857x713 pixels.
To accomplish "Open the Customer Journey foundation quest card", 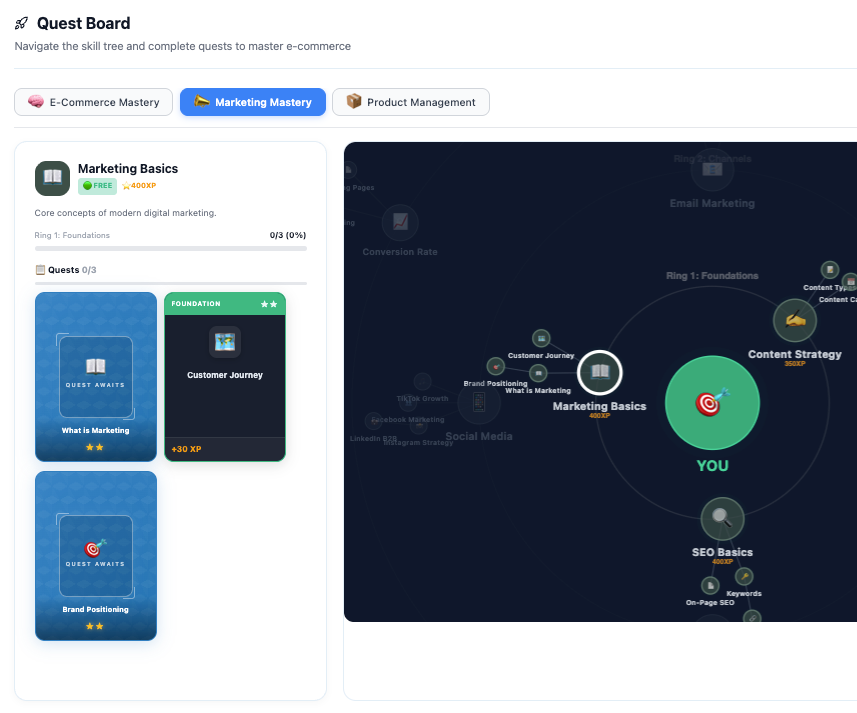I will [225, 376].
